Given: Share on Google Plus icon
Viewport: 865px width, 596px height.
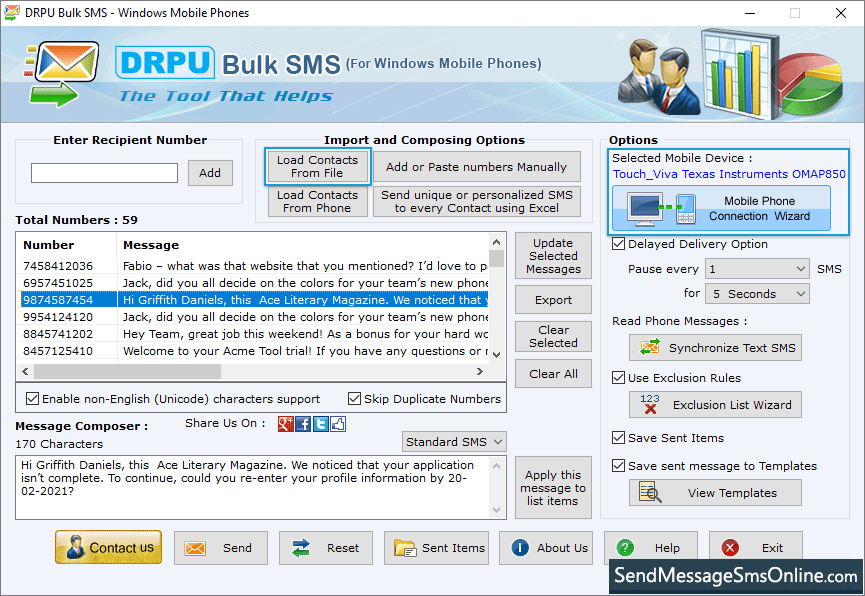Looking at the screenshot, I should click(x=286, y=424).
